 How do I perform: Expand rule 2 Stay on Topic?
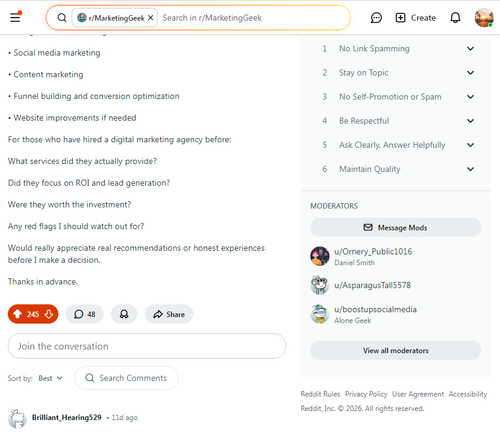pyautogui.click(x=397, y=73)
